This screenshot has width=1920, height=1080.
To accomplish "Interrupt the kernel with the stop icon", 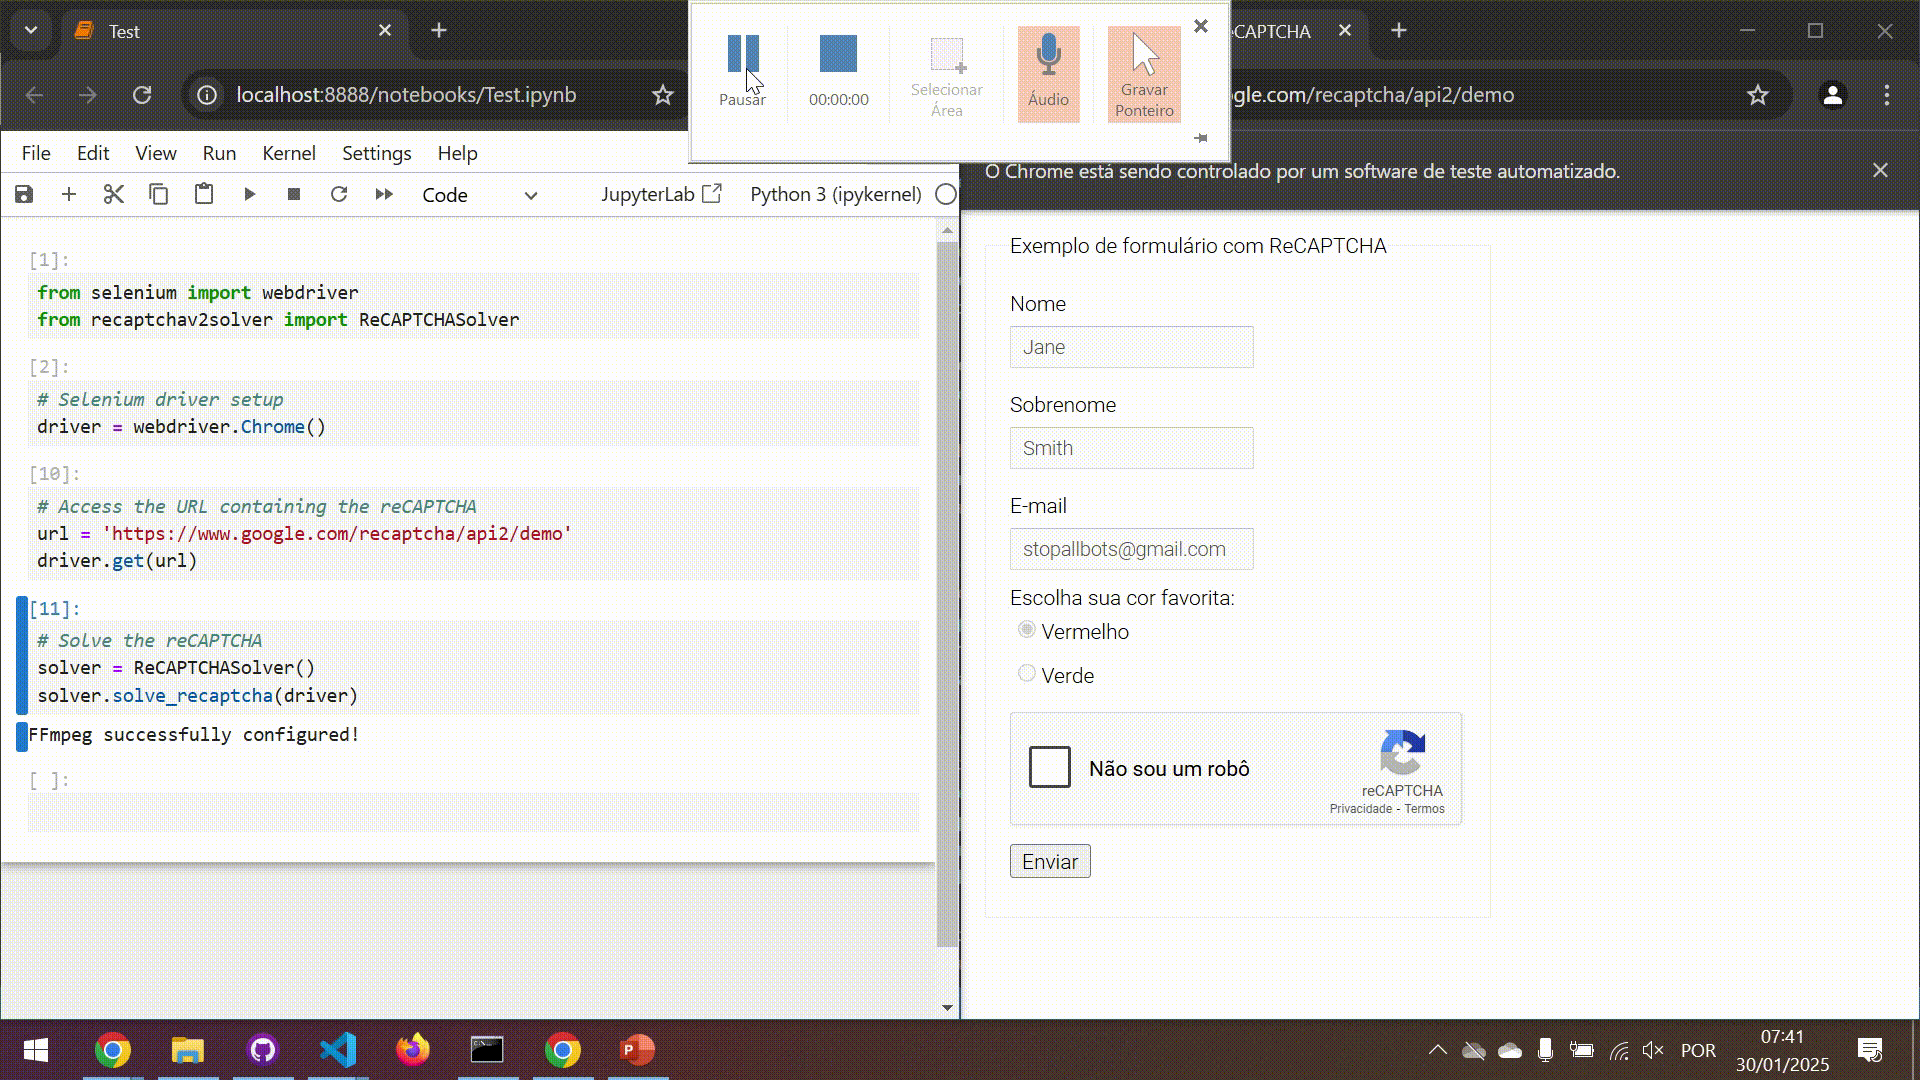I will [x=294, y=194].
